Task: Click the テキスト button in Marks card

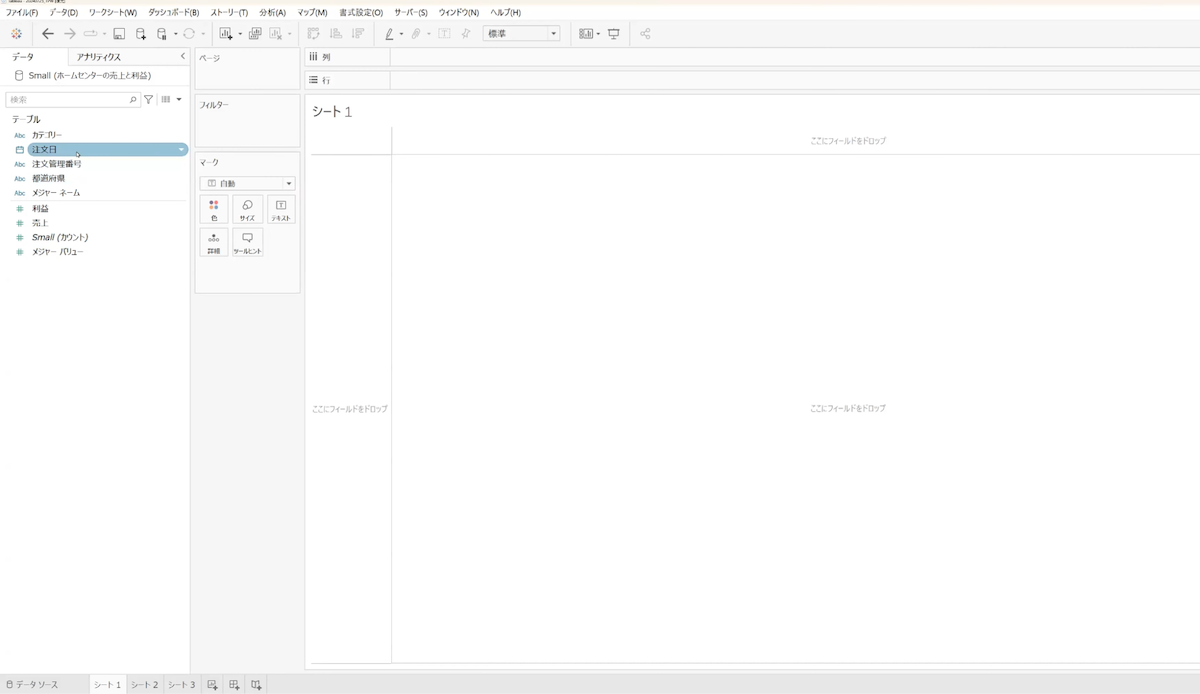Action: pos(281,209)
